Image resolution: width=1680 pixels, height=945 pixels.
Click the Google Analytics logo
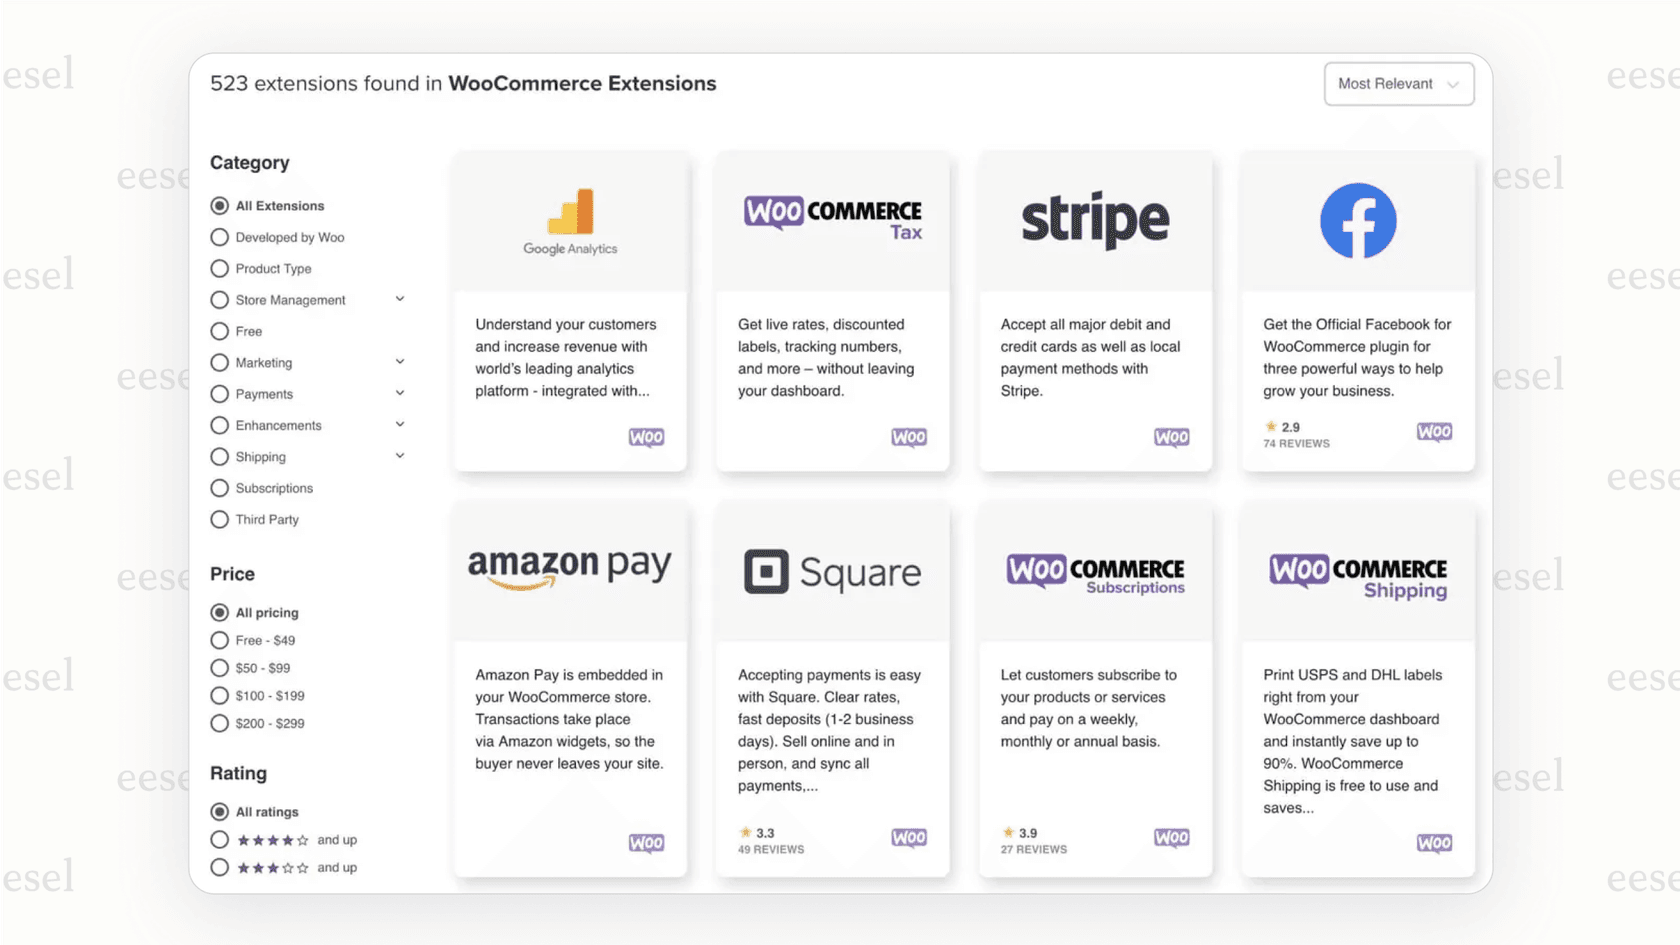[x=570, y=220]
